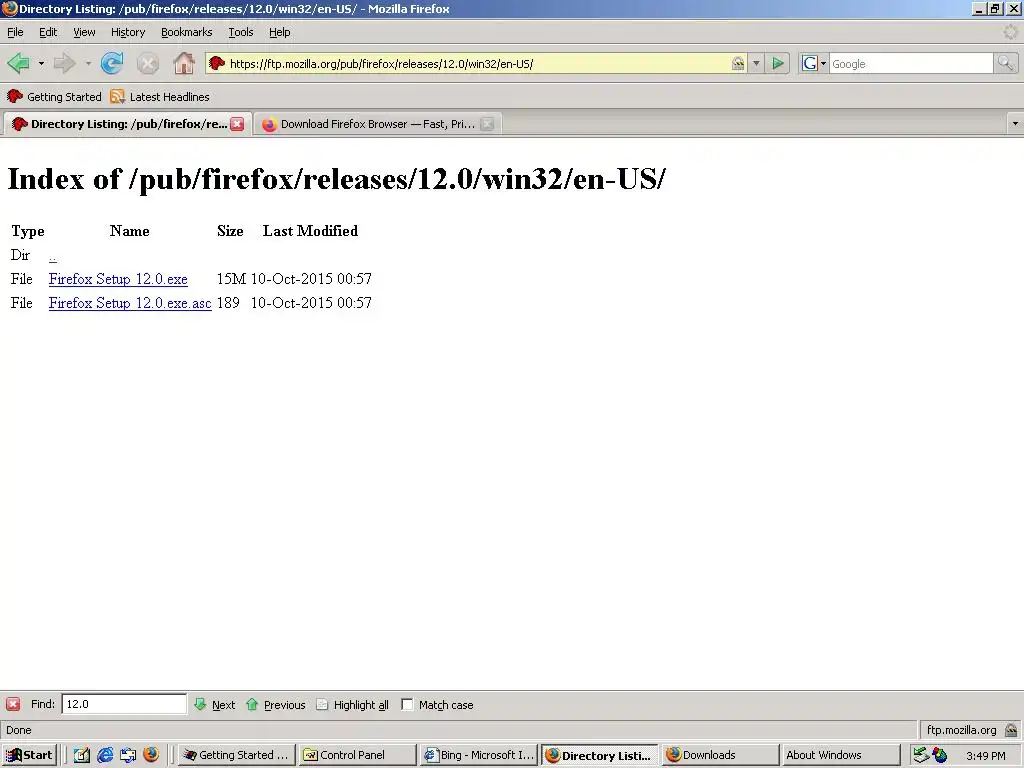Click the 3:49 PM clock

tap(985, 756)
